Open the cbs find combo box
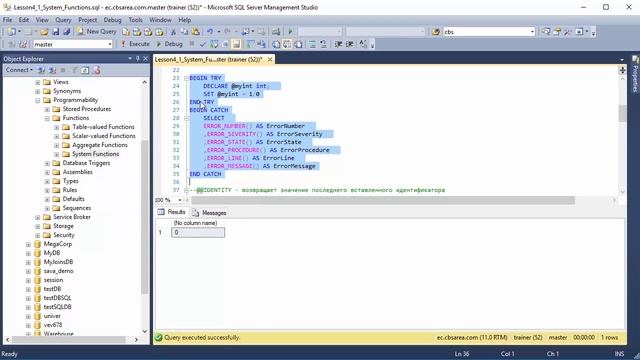Image resolution: width=640 pixels, height=360 pixels. pos(532,32)
